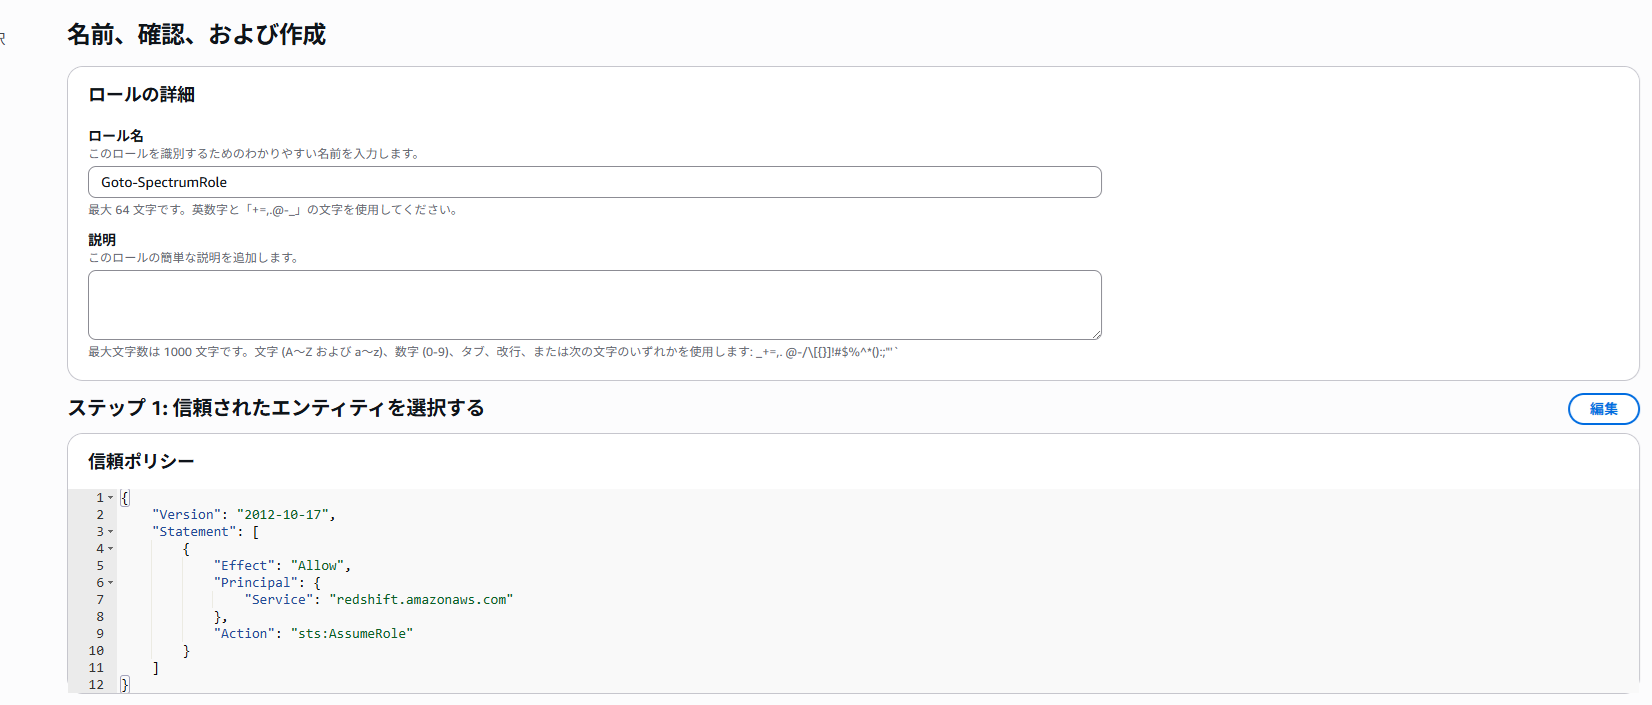Click the empty 説明 description text area
Viewport: 1652px width, 705px height.
click(594, 304)
